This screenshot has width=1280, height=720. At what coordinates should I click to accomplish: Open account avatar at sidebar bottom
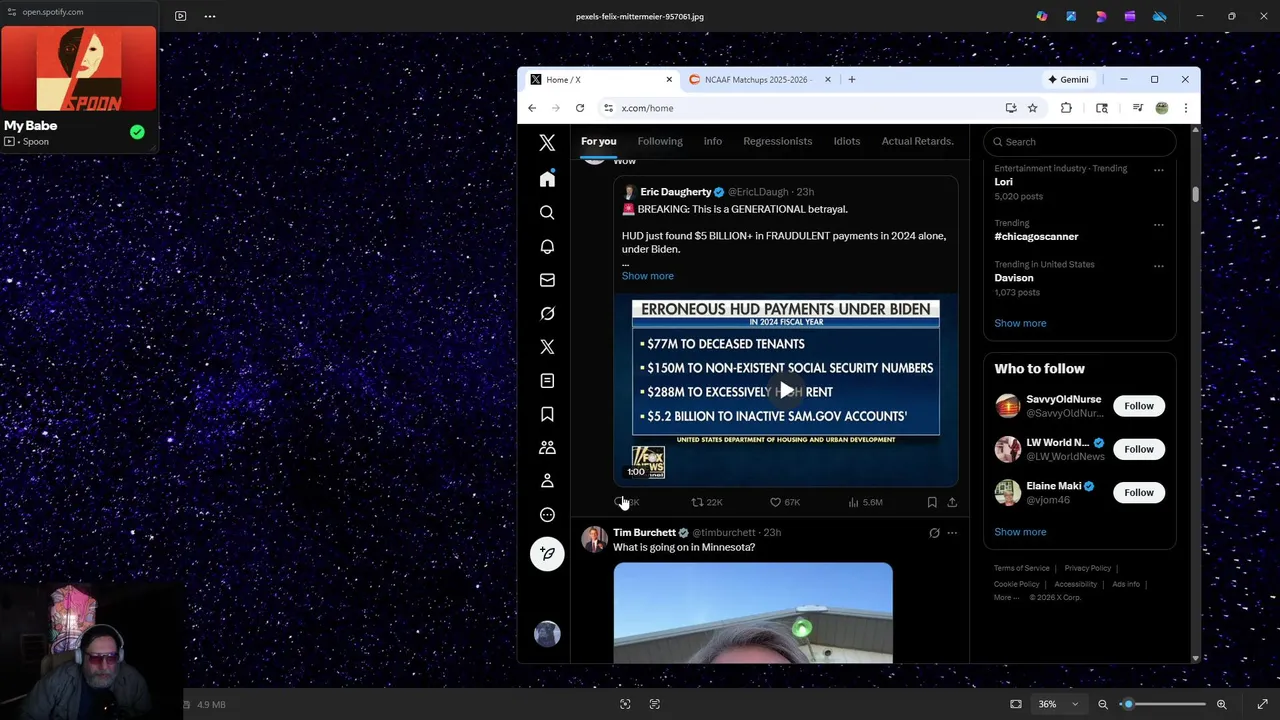547,634
